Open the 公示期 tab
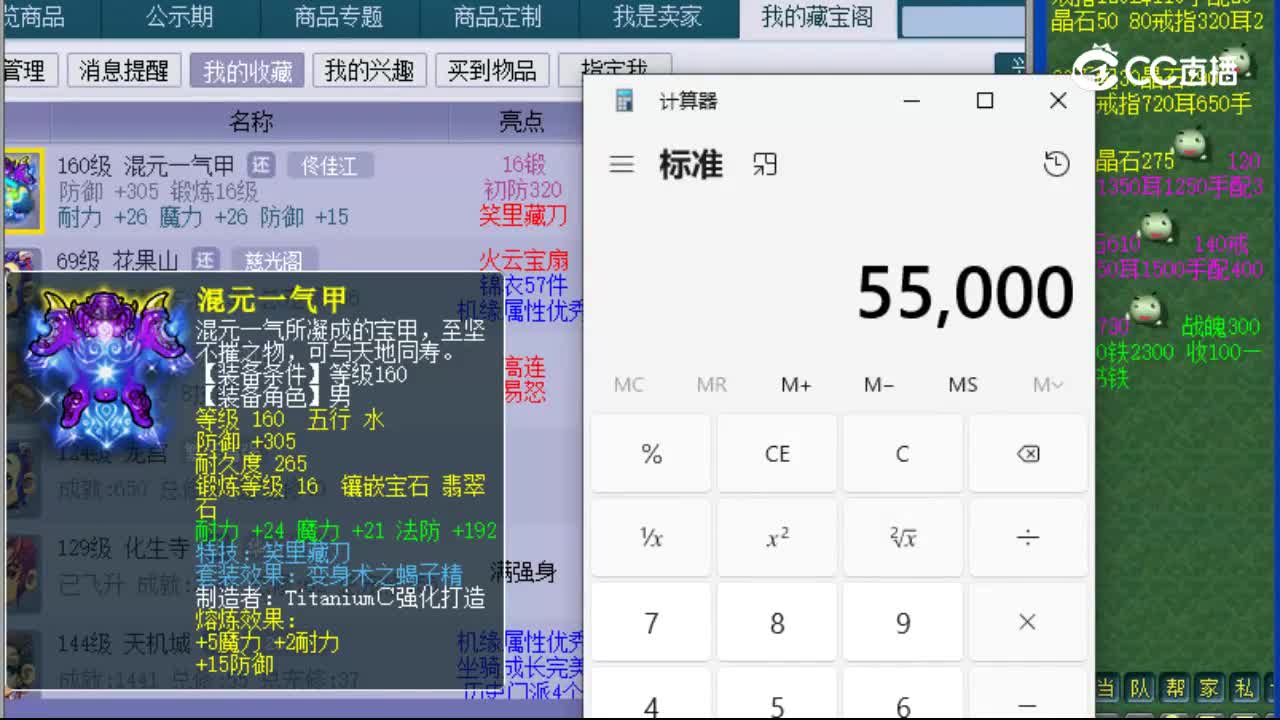The height and width of the screenshot is (720, 1280). click(179, 17)
